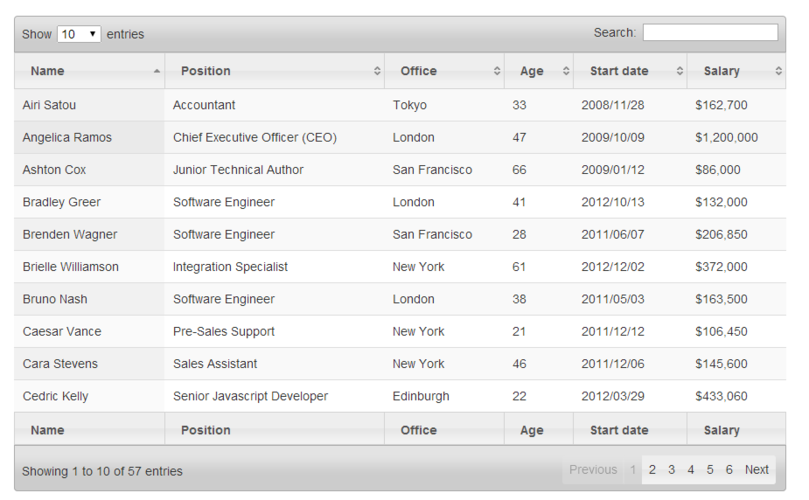Image resolution: width=809 pixels, height=500 pixels.
Task: Click the Position column sort arrows
Action: [x=377, y=71]
